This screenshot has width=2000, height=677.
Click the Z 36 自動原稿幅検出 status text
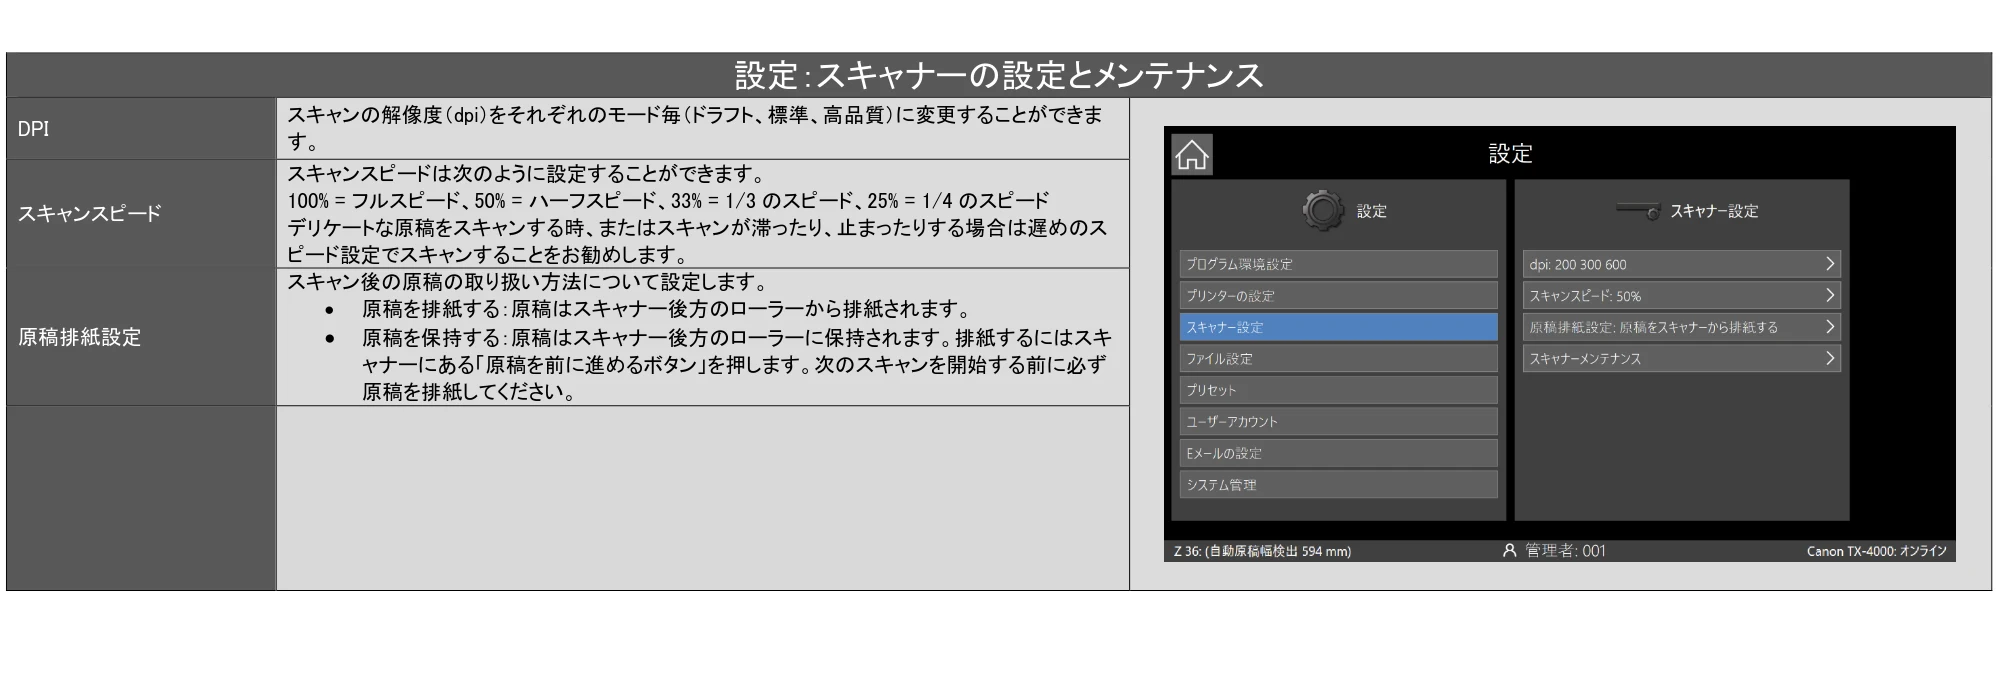pyautogui.click(x=1262, y=551)
